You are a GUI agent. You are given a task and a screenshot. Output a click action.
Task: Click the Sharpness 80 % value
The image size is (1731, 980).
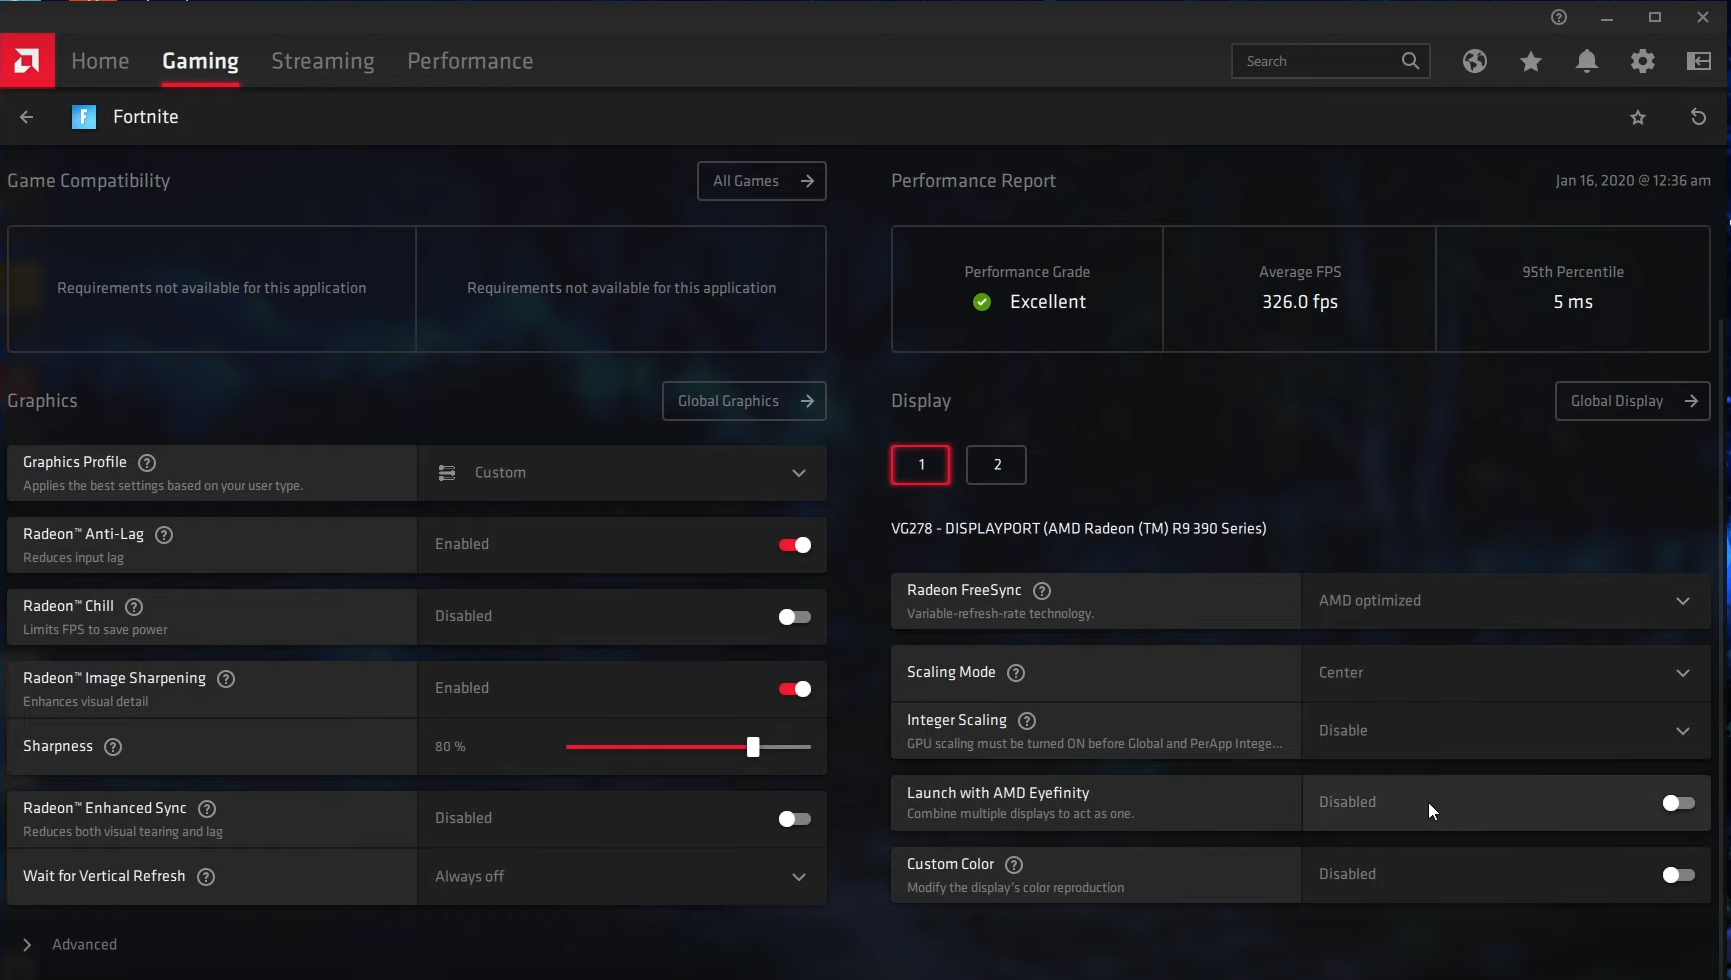coord(450,747)
